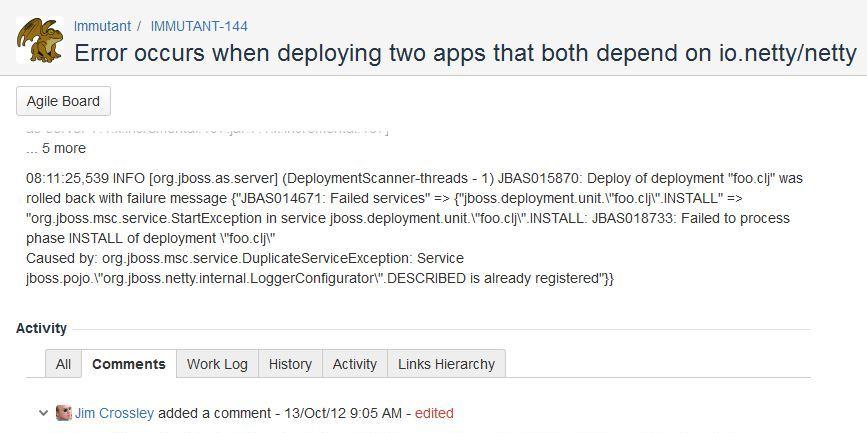867x433 pixels.
Task: Show the Links Hierarchy tab
Action: [x=446, y=364]
